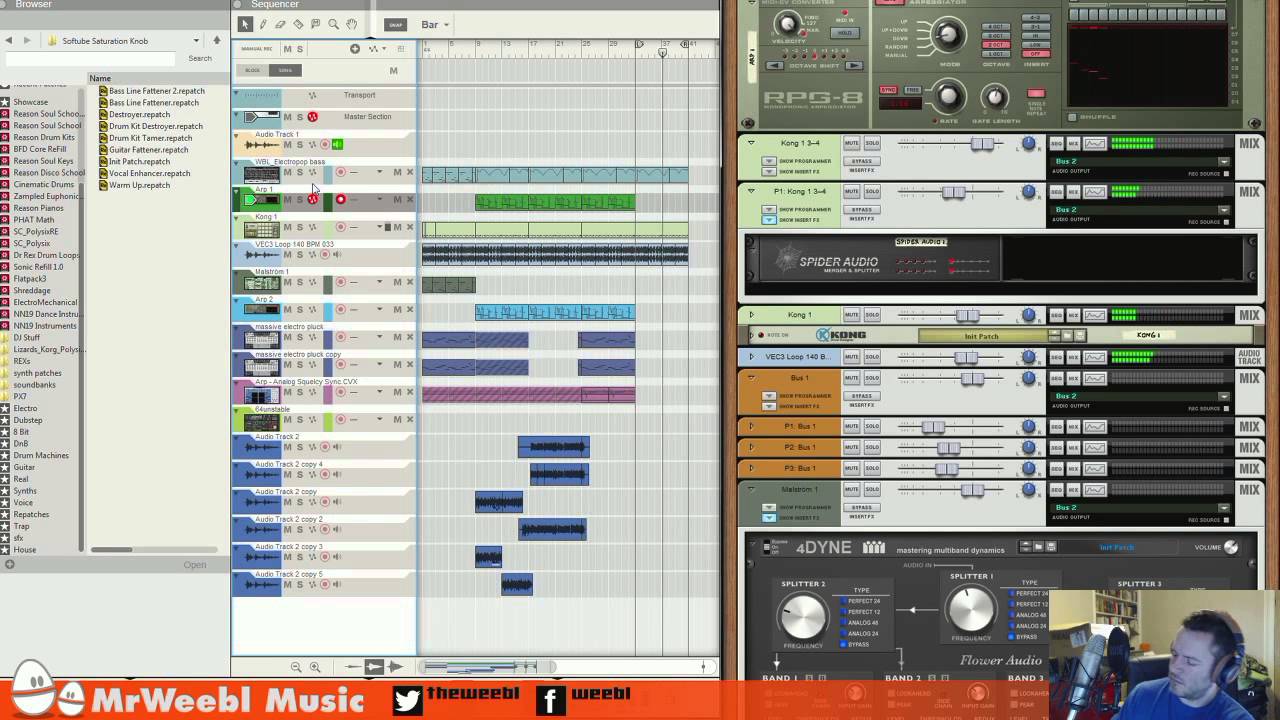Mute the Audio Track 1 track
Image resolution: width=1280 pixels, height=720 pixels.
click(287, 145)
